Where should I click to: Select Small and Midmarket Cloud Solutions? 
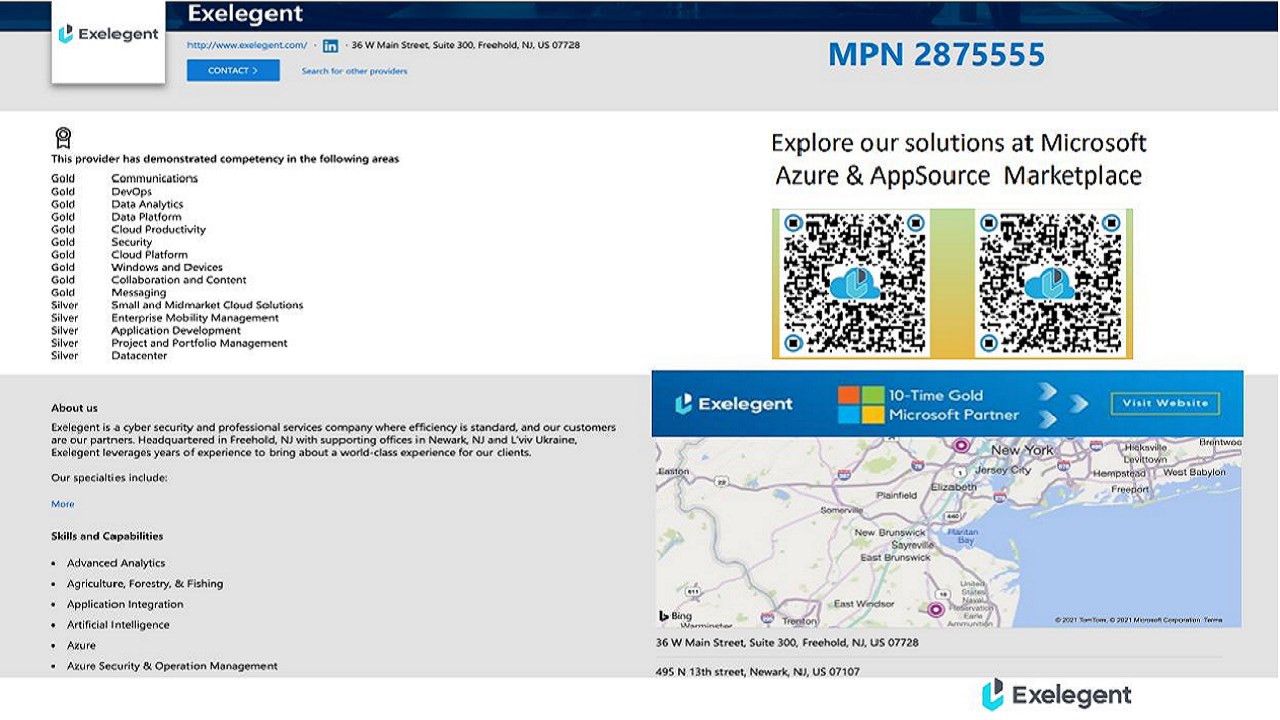click(x=207, y=305)
